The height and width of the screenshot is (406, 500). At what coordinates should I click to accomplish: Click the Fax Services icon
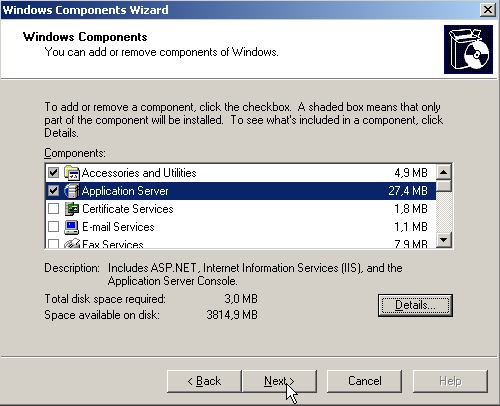pyautogui.click(x=72, y=243)
